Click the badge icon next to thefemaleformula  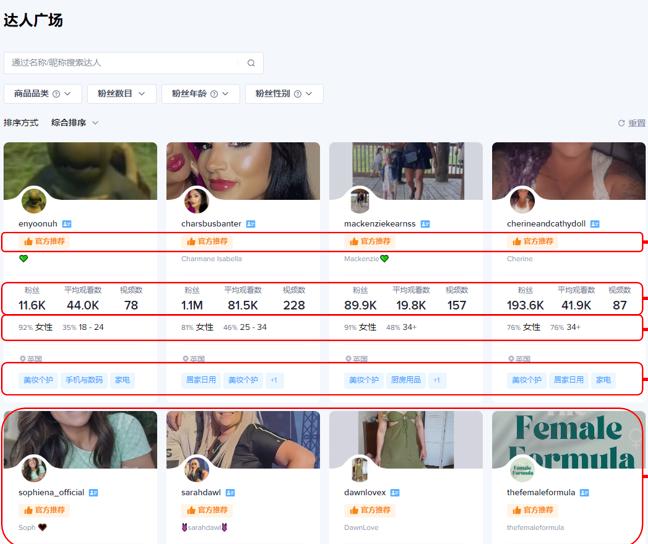(x=584, y=493)
